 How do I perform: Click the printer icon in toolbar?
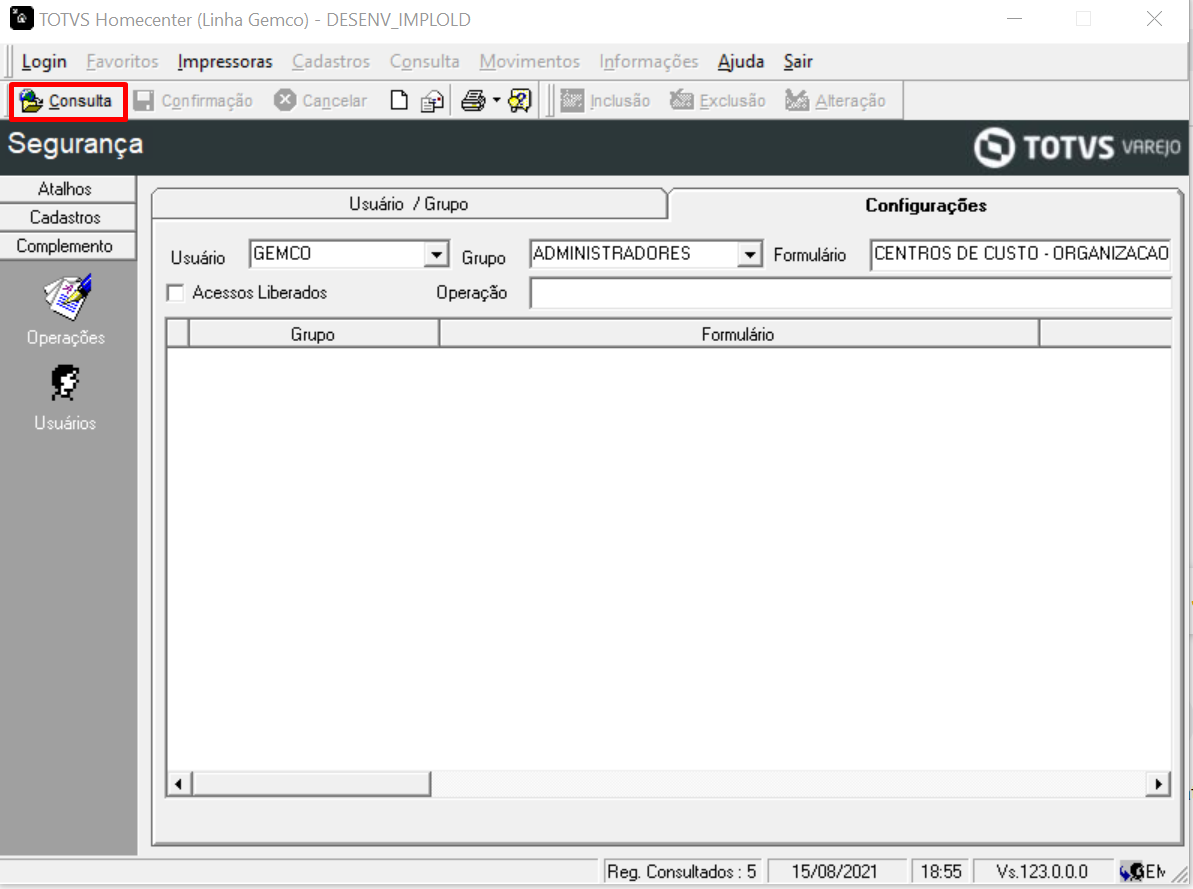(x=473, y=100)
